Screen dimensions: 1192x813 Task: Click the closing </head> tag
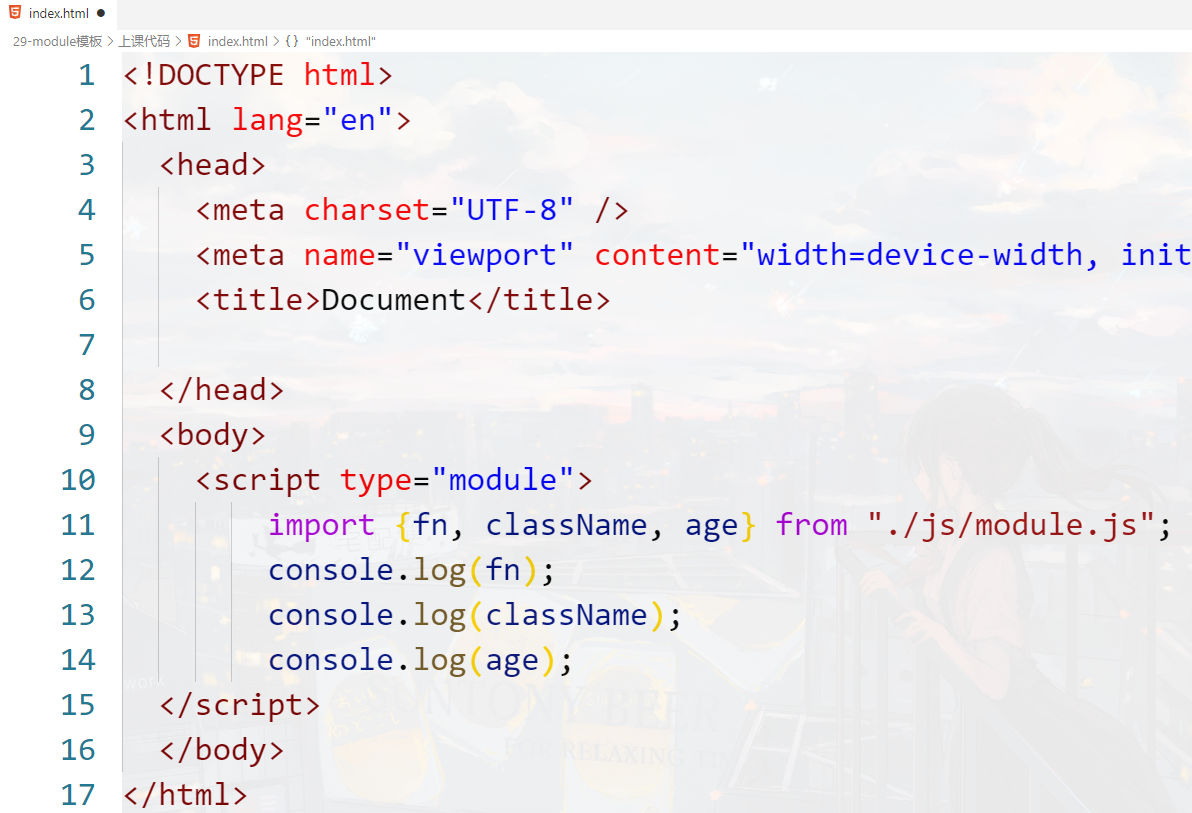tap(221, 390)
